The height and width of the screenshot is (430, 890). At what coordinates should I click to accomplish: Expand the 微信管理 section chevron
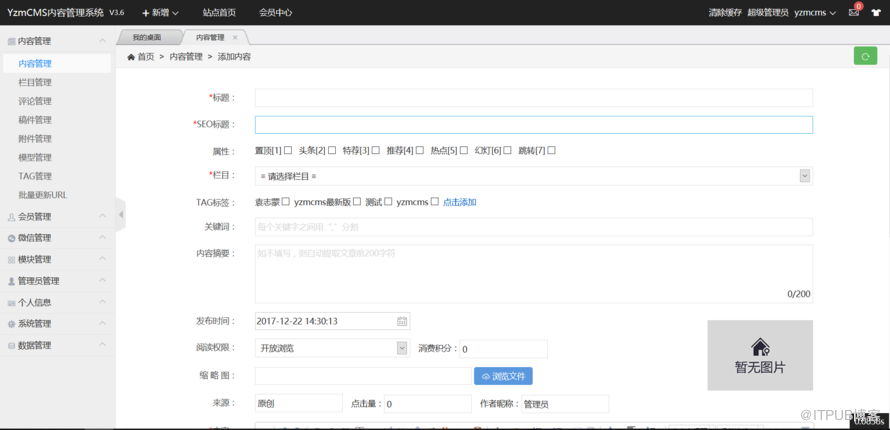tap(102, 238)
